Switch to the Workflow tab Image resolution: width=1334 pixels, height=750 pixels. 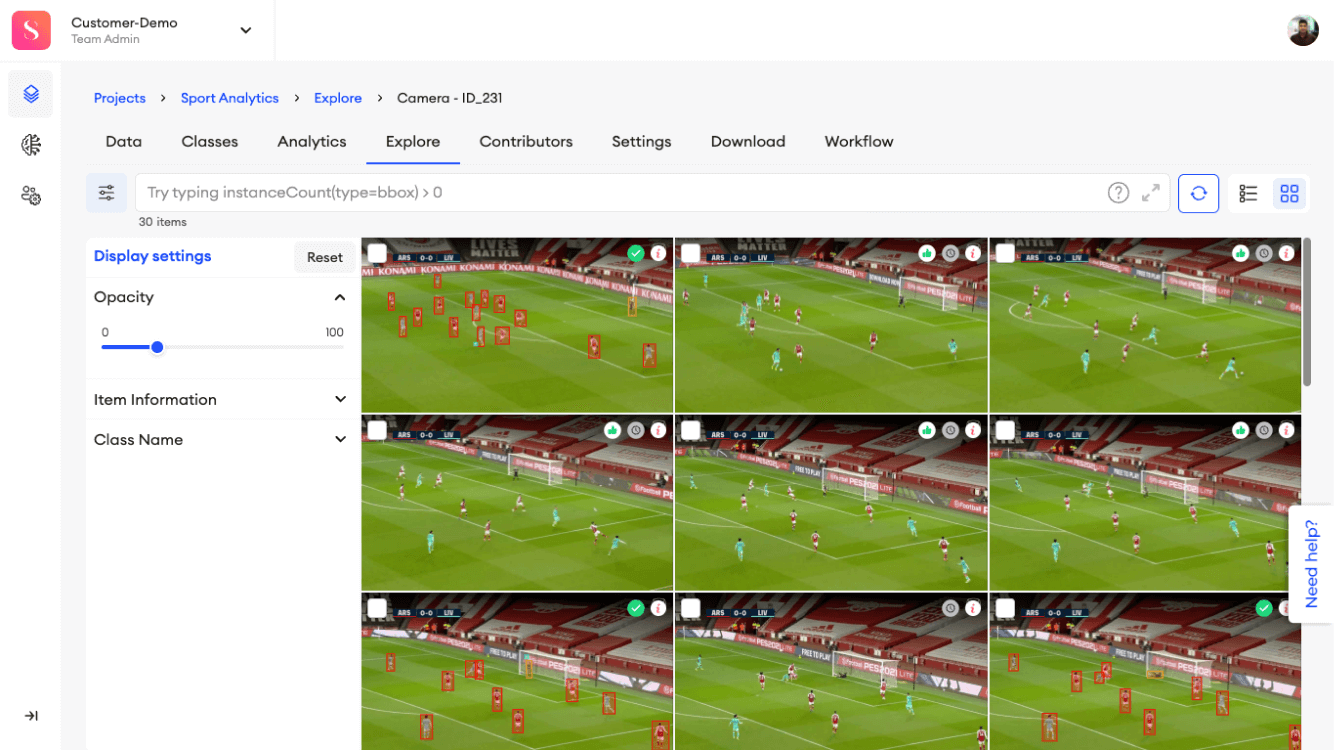[x=859, y=142]
